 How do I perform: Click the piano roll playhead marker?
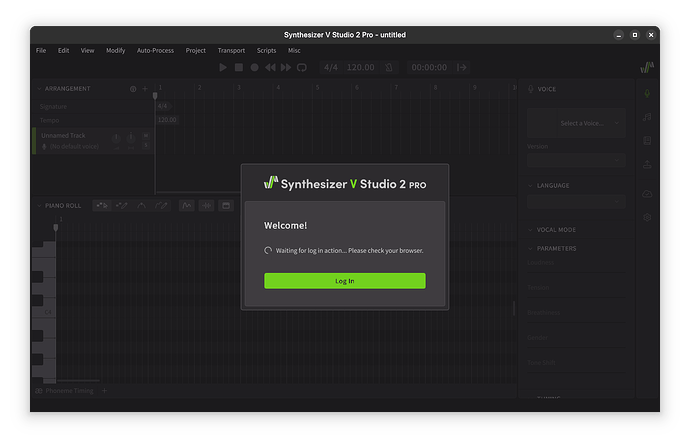pyautogui.click(x=55, y=228)
